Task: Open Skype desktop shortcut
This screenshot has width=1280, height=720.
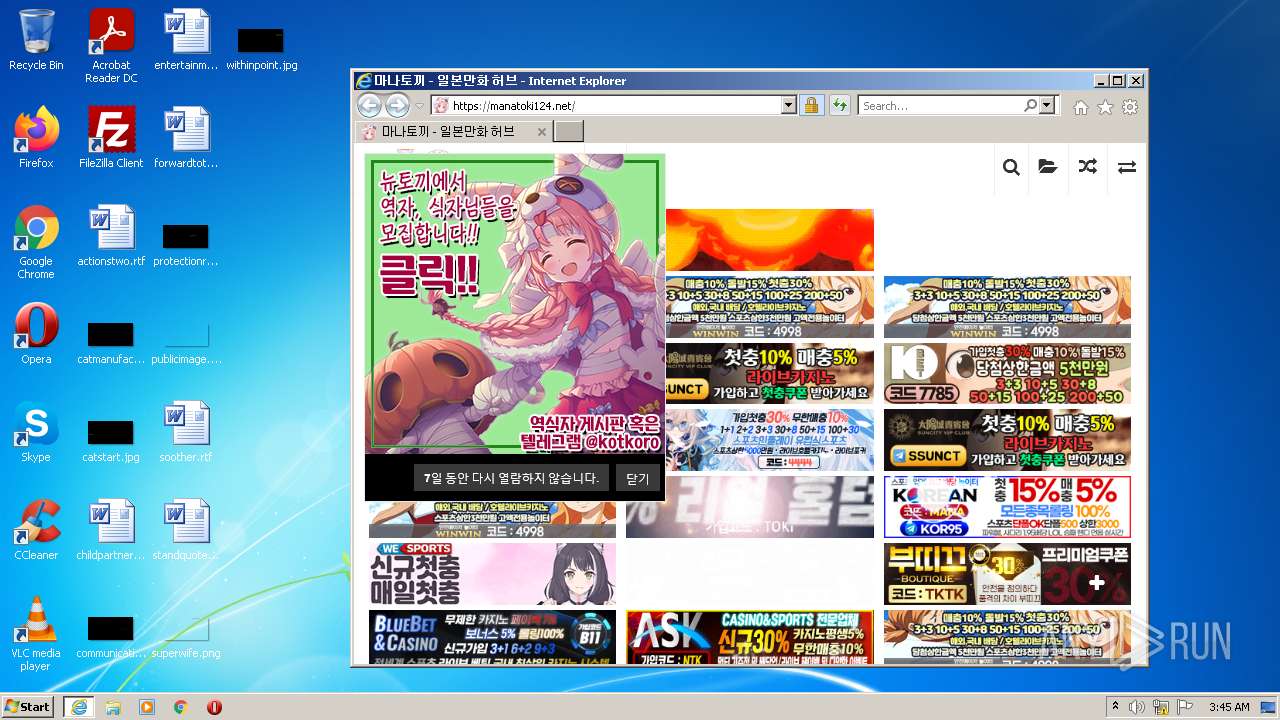Action: pos(36,432)
